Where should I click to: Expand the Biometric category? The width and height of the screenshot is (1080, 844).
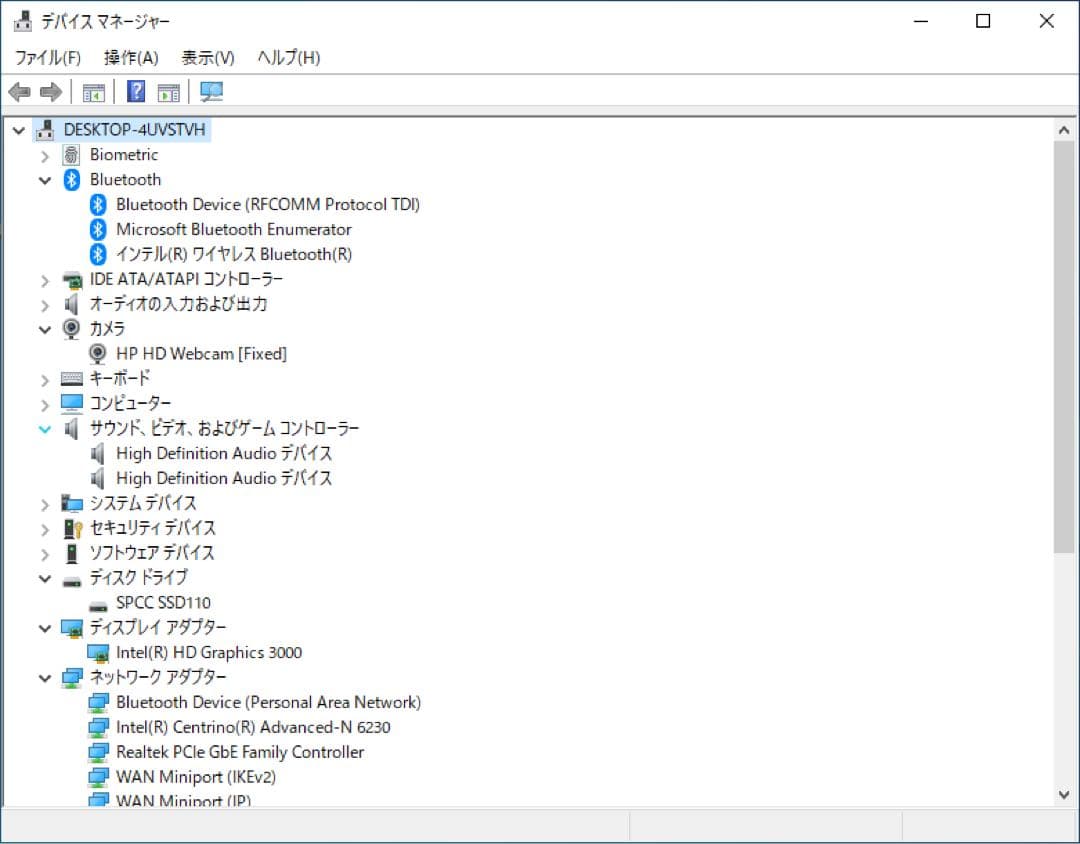pyautogui.click(x=45, y=156)
